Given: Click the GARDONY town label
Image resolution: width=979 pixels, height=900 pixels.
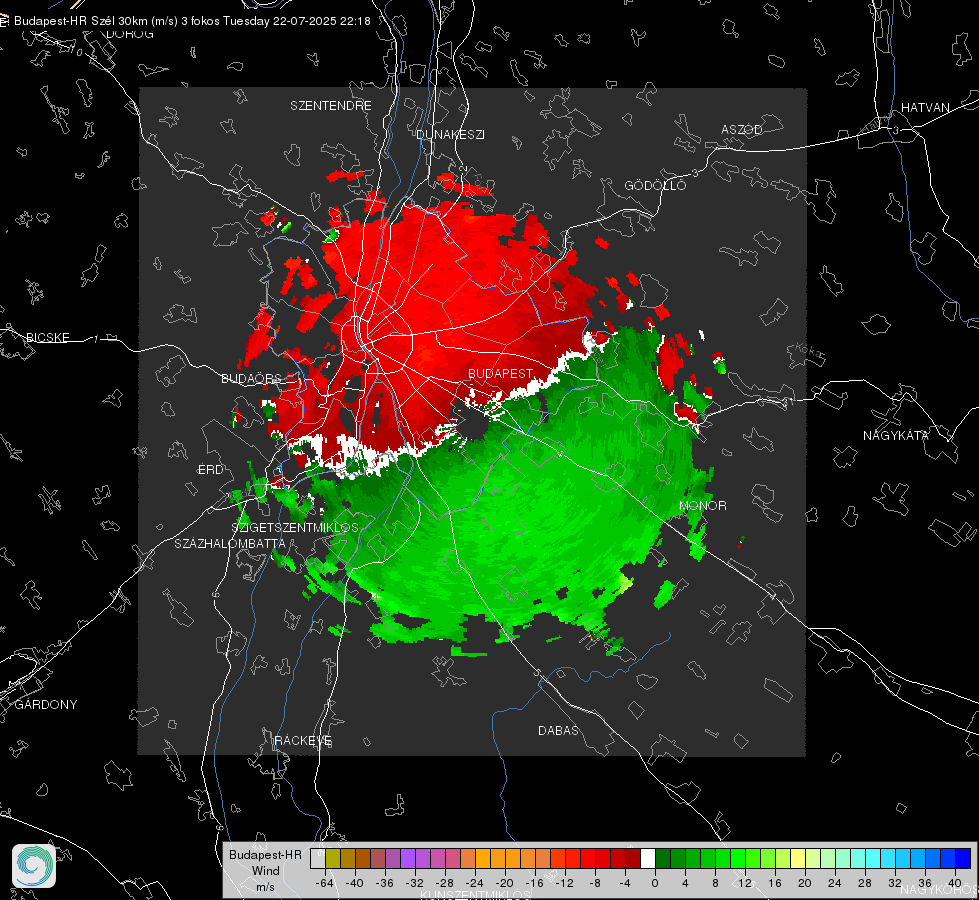Looking at the screenshot, I should [46, 705].
